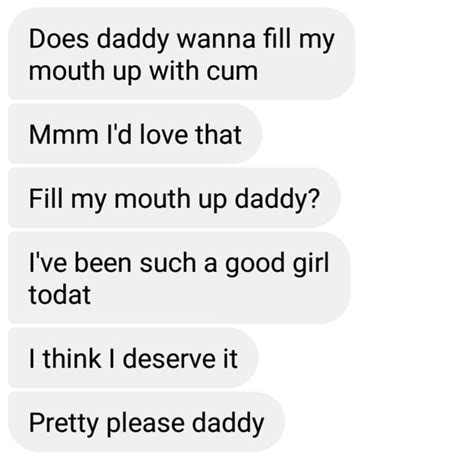Select the 'Mmm I'd love that' message bubble
Image resolution: width=474 pixels, height=459 pixels.
135,134
